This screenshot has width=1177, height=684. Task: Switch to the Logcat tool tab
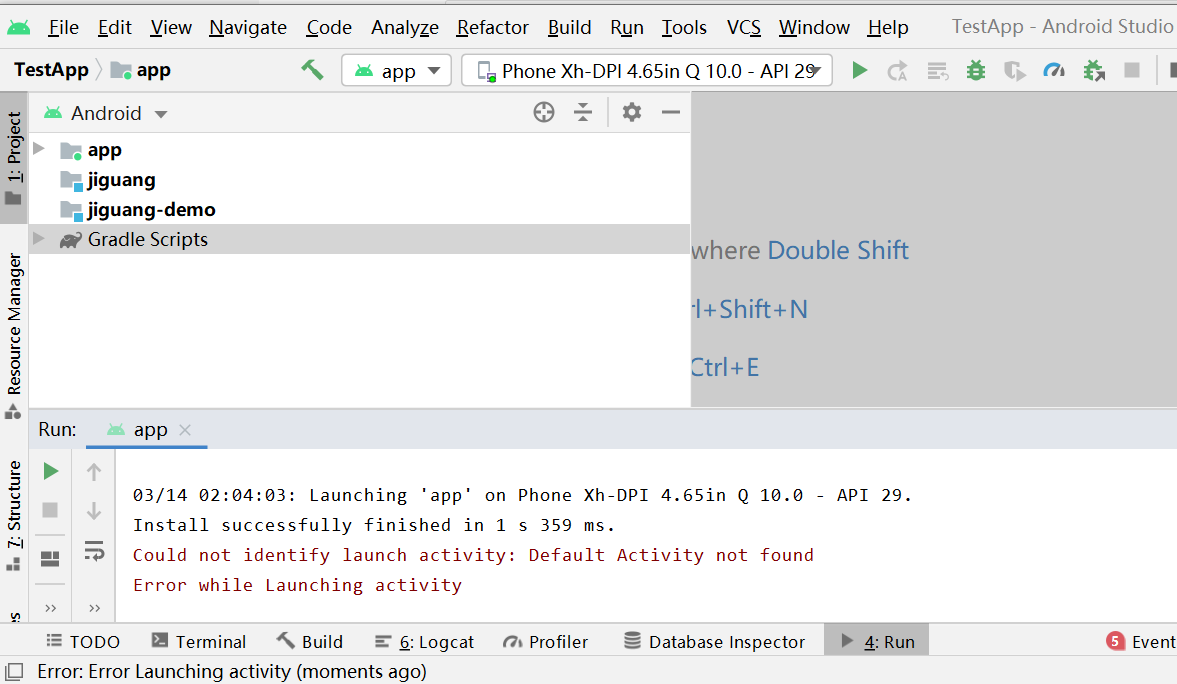click(x=424, y=642)
